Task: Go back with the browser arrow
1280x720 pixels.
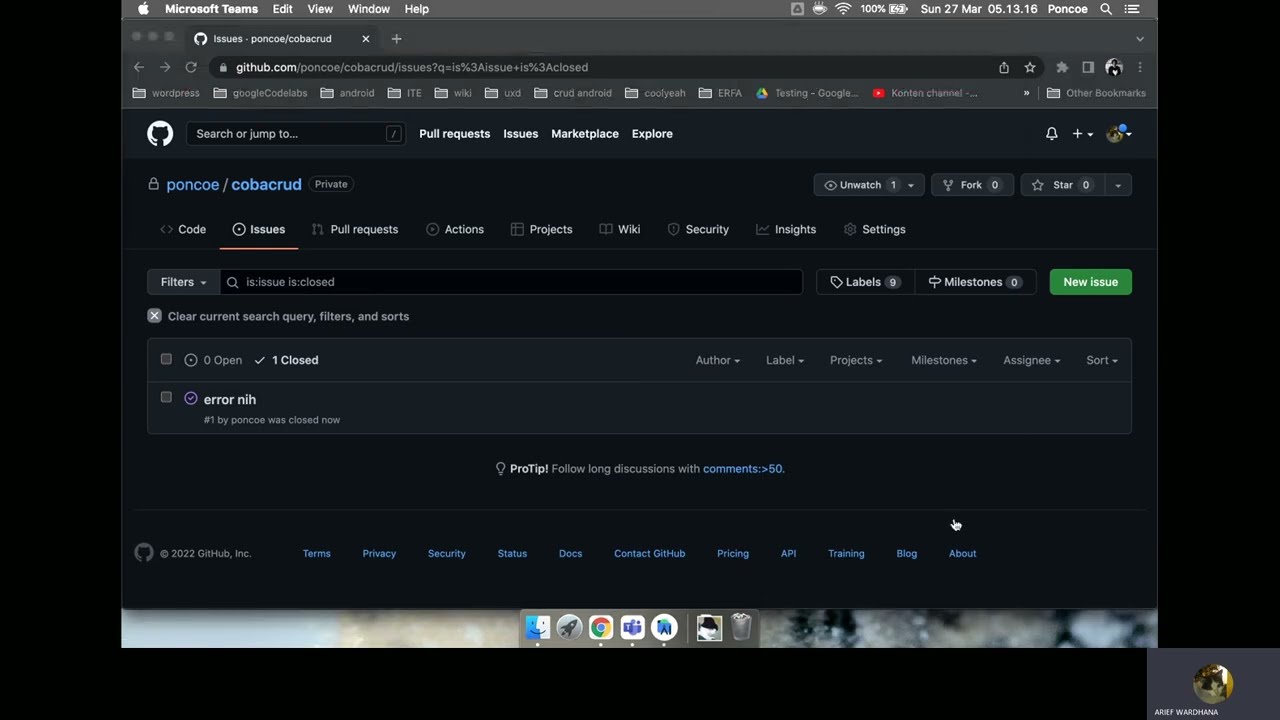Action: coord(139,67)
